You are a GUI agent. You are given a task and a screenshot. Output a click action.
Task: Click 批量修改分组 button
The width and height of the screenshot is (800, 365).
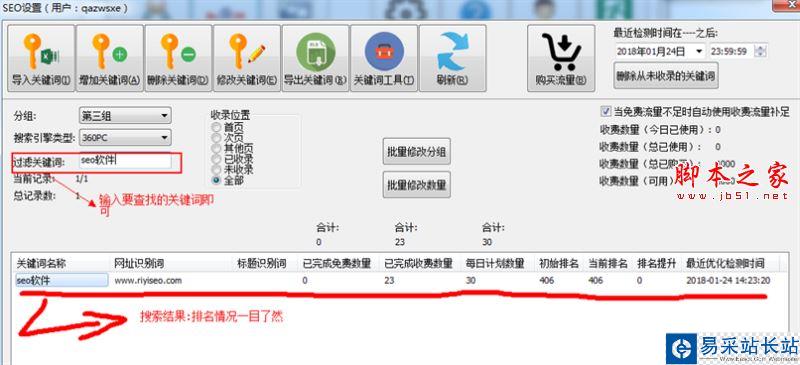tap(417, 152)
